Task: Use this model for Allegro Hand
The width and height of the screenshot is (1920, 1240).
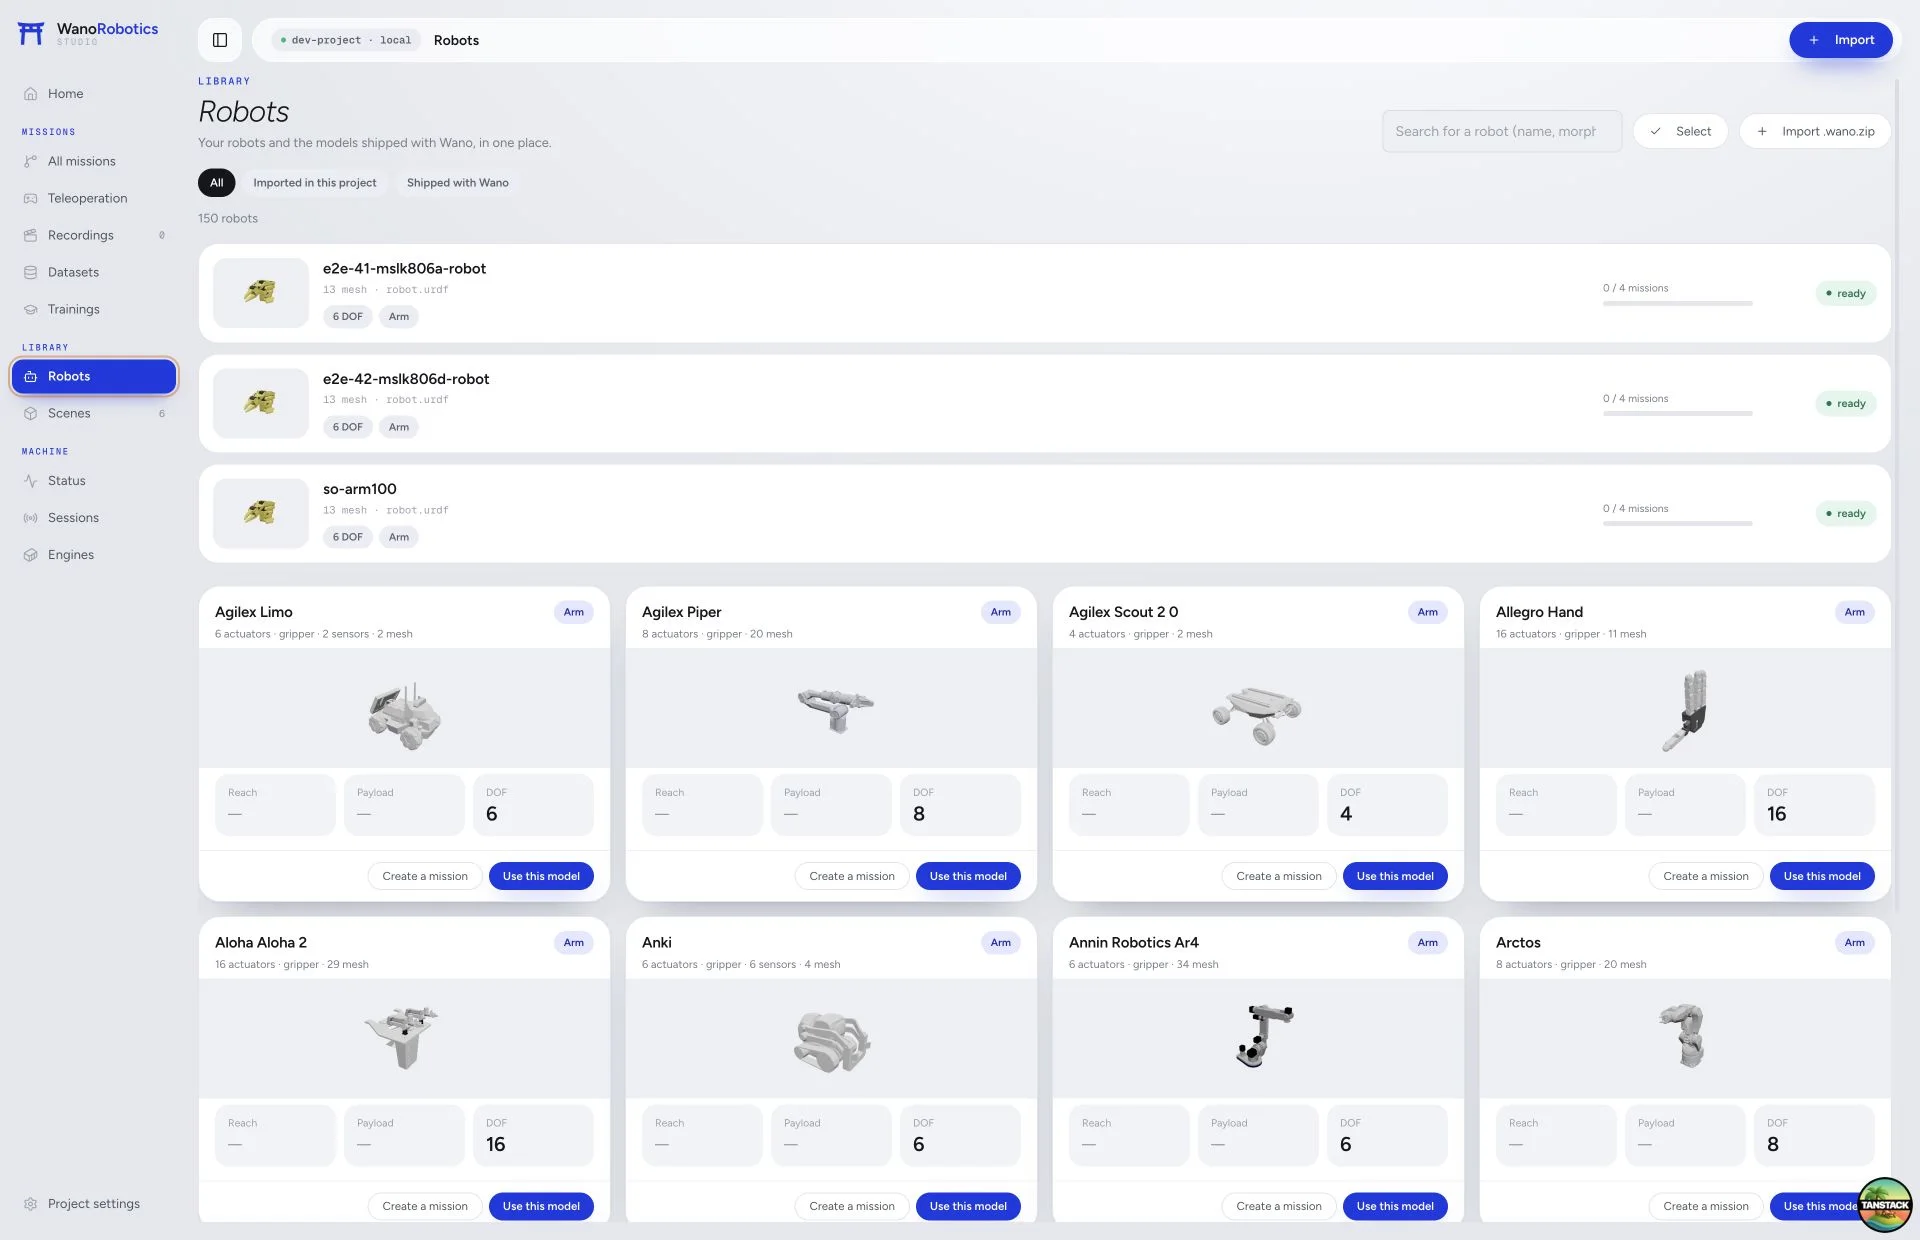Action: pyautogui.click(x=1822, y=876)
